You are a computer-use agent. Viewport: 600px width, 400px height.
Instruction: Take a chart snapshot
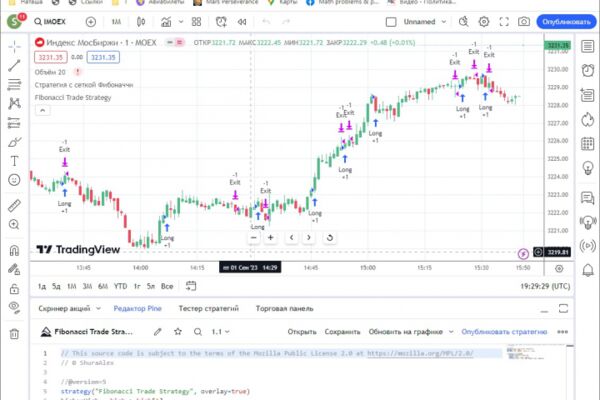524,22
